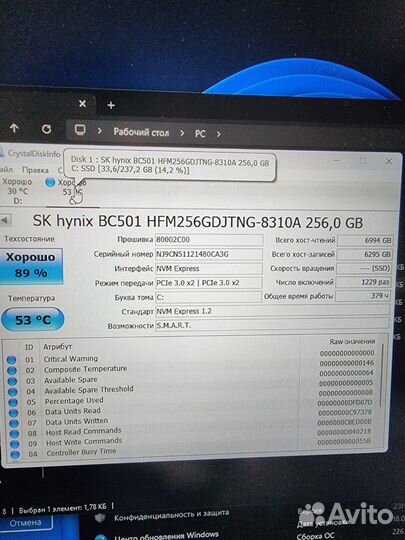
Task: Click power-on hours value '379 ч'
Action: tap(363, 296)
